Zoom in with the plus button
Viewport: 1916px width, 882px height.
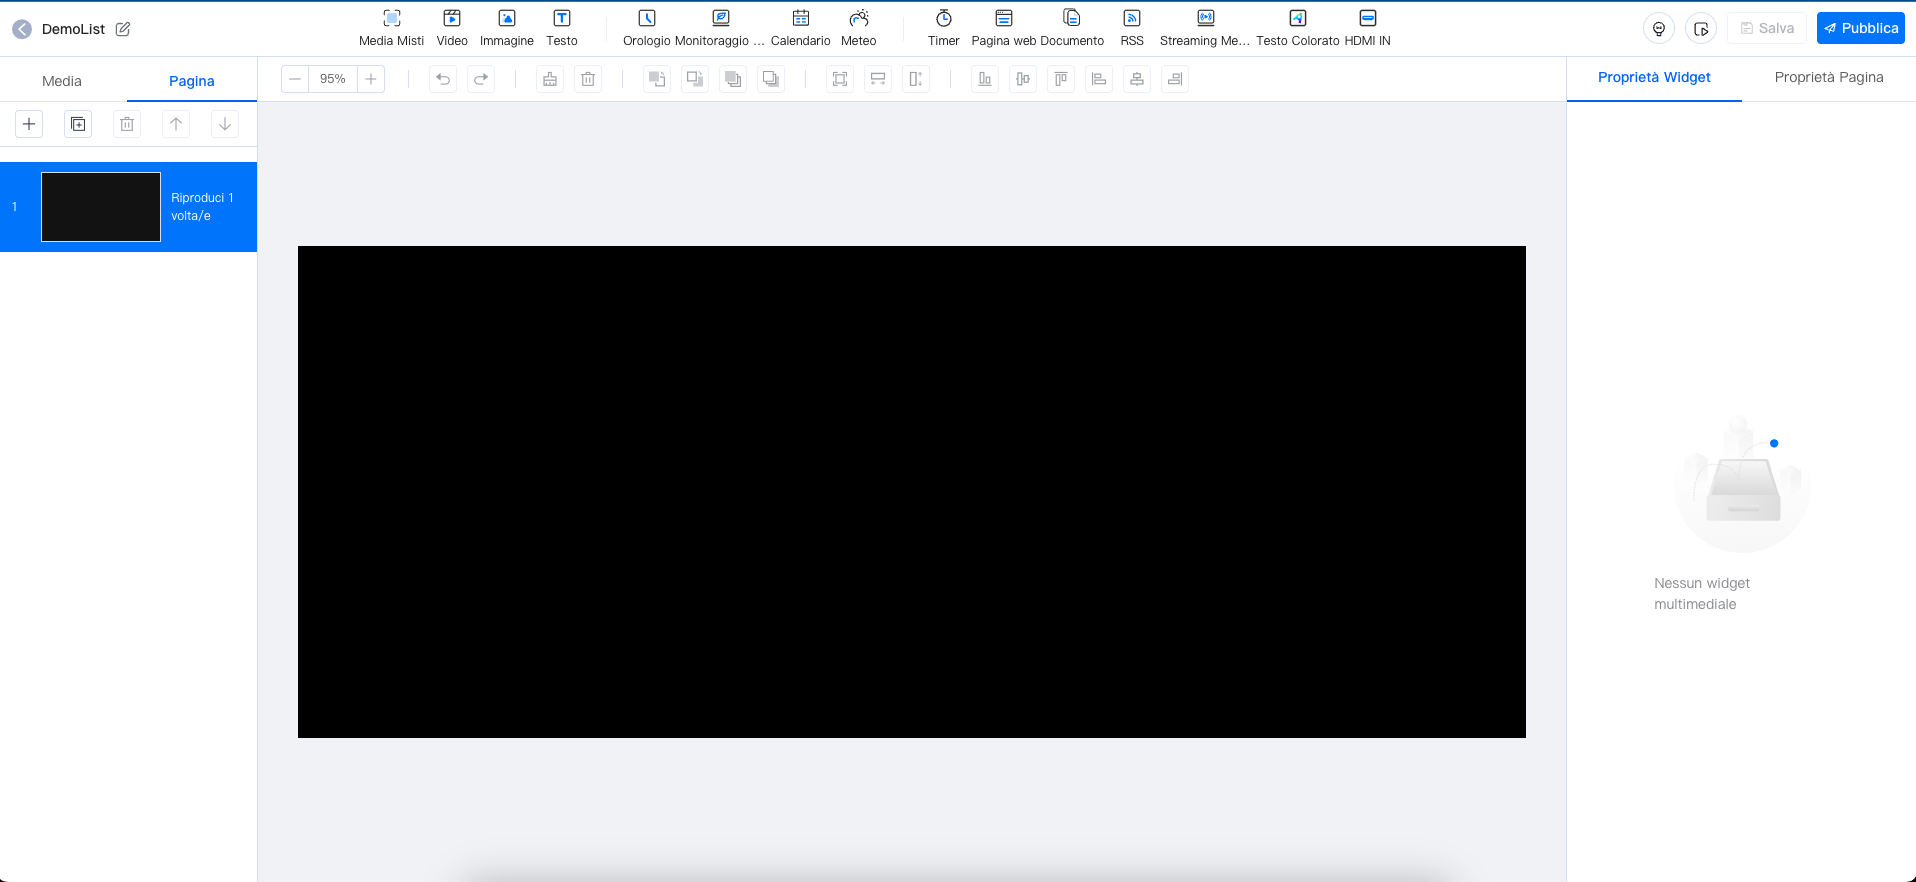371,79
